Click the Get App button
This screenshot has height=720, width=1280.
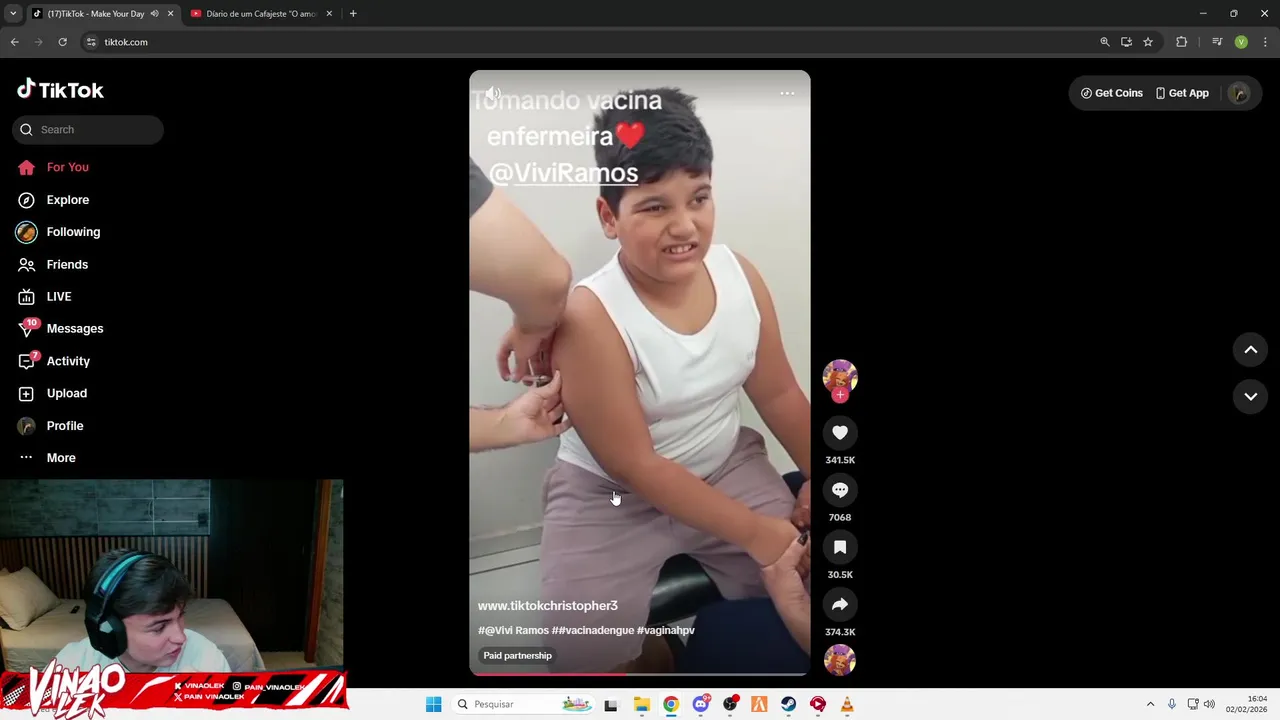point(1182,93)
